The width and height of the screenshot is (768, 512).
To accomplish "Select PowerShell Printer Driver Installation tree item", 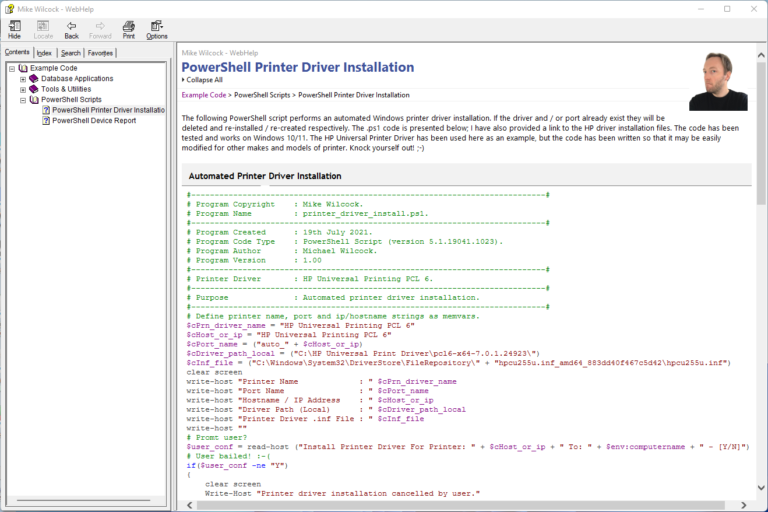I will (108, 110).
